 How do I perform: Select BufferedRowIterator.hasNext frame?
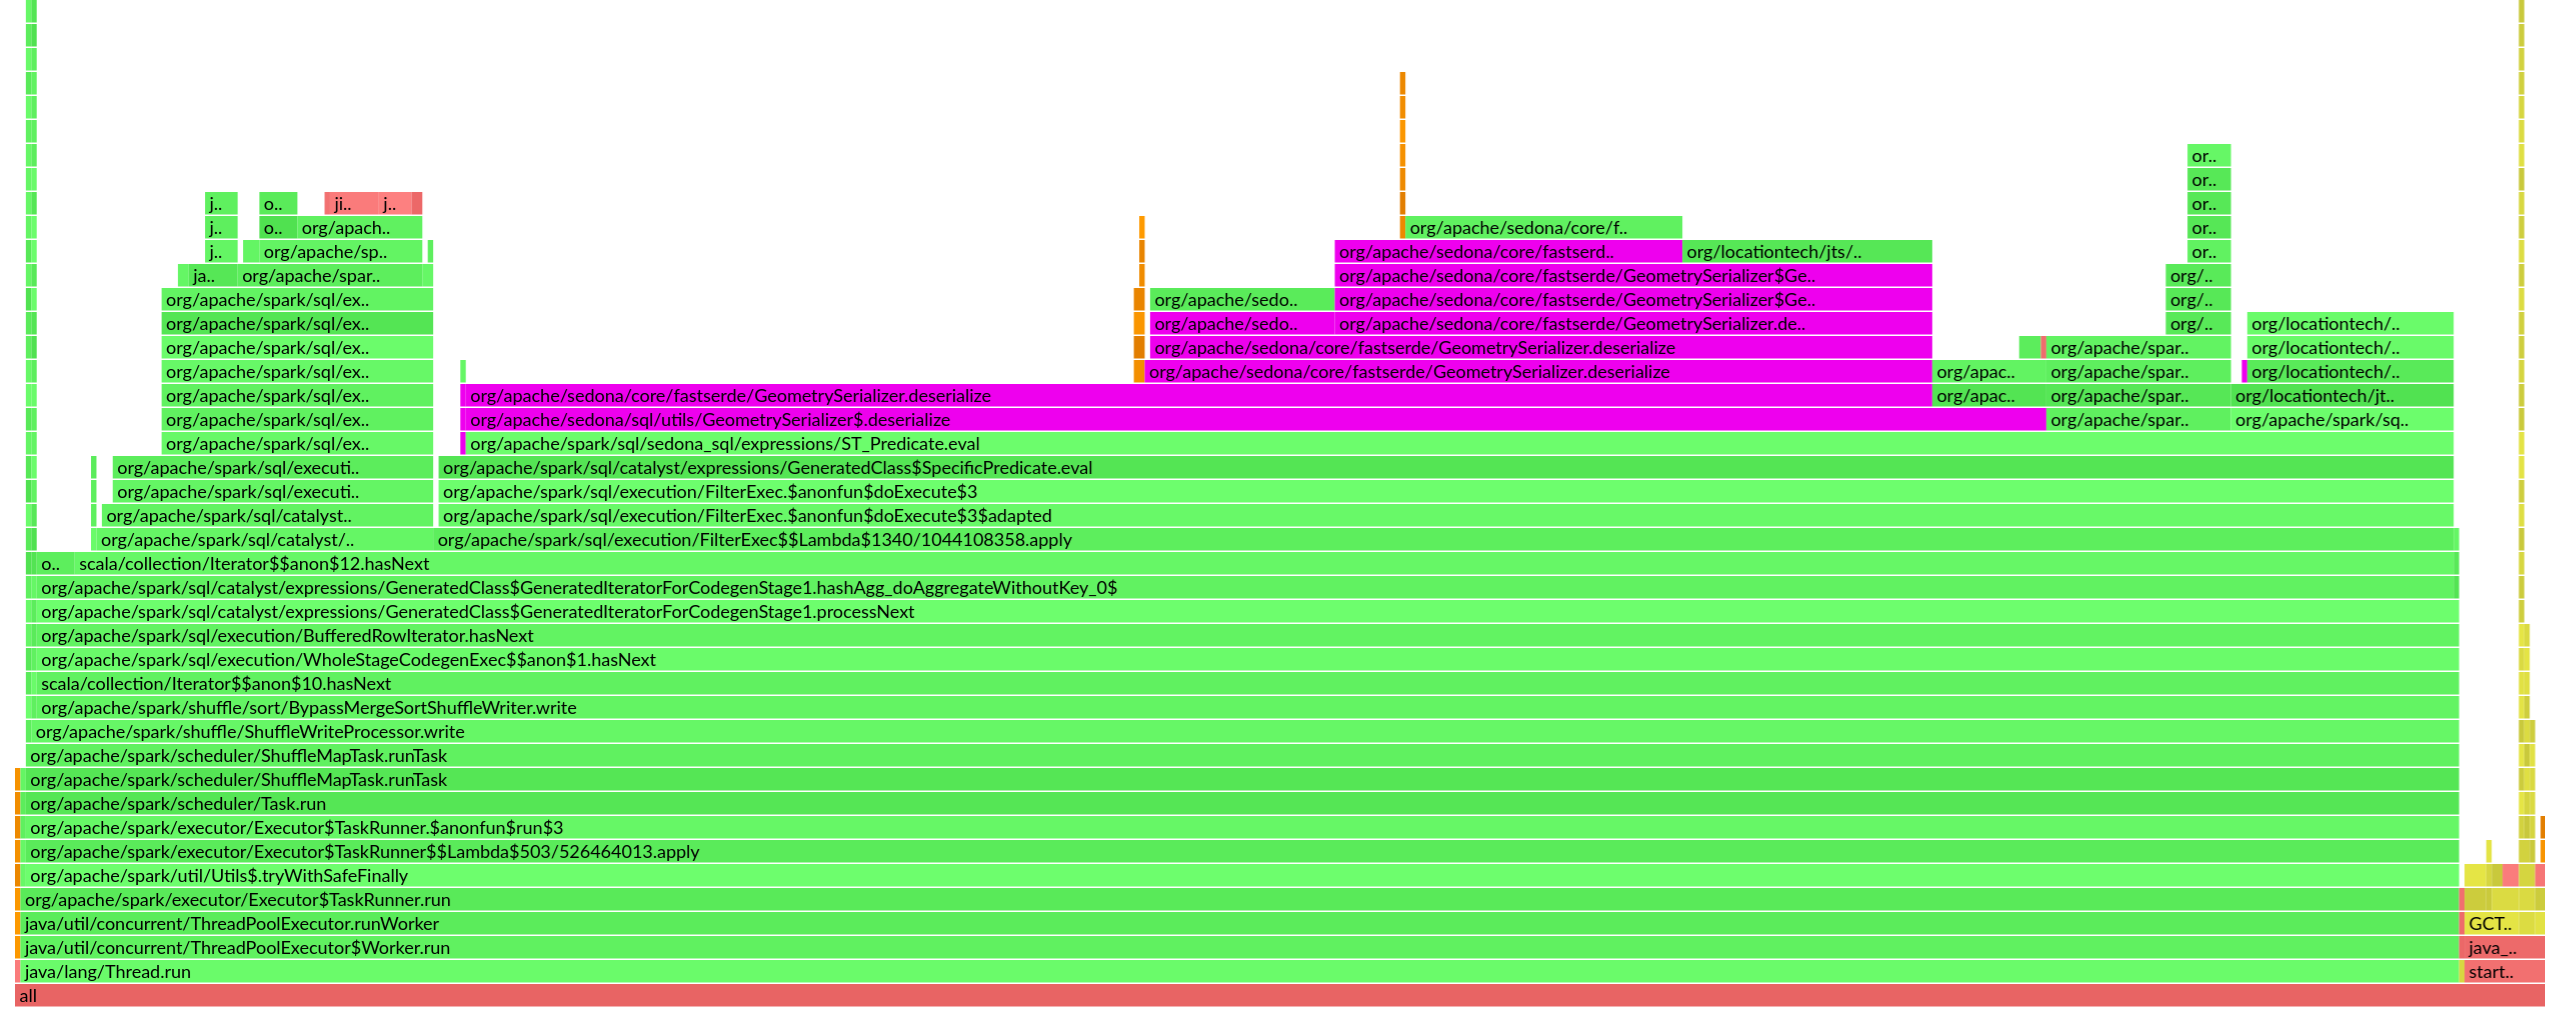pos(1247,635)
